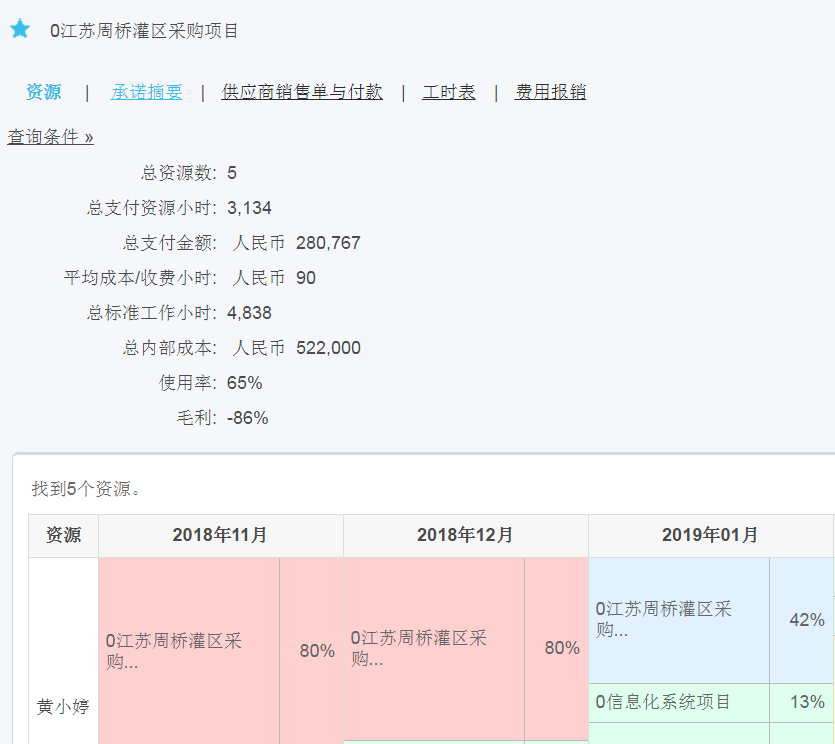This screenshot has height=744, width=835.
Task: Select the 2018年12月 column header
Action: 465,535
